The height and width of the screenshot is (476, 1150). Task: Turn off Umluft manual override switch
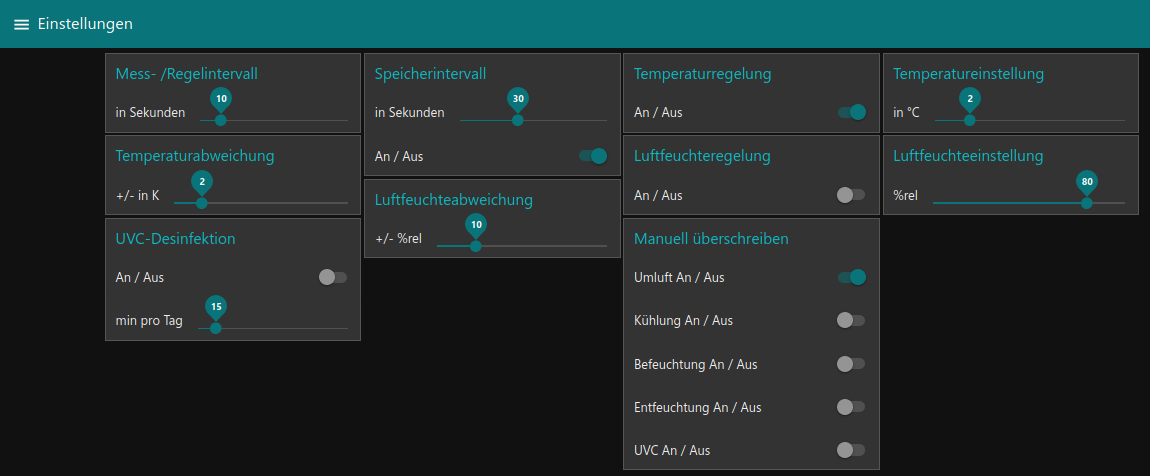click(851, 277)
